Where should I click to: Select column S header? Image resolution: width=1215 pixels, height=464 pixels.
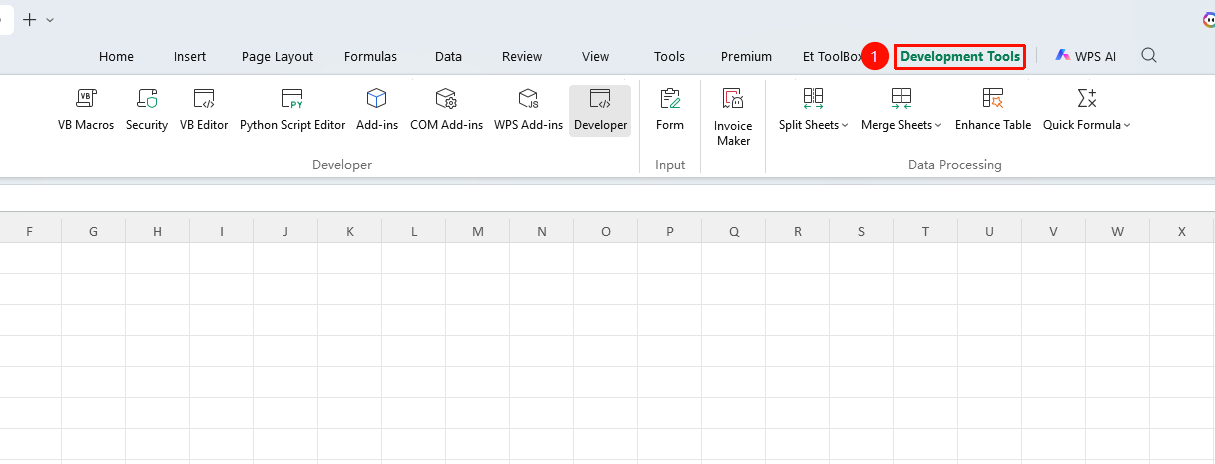[861, 231]
